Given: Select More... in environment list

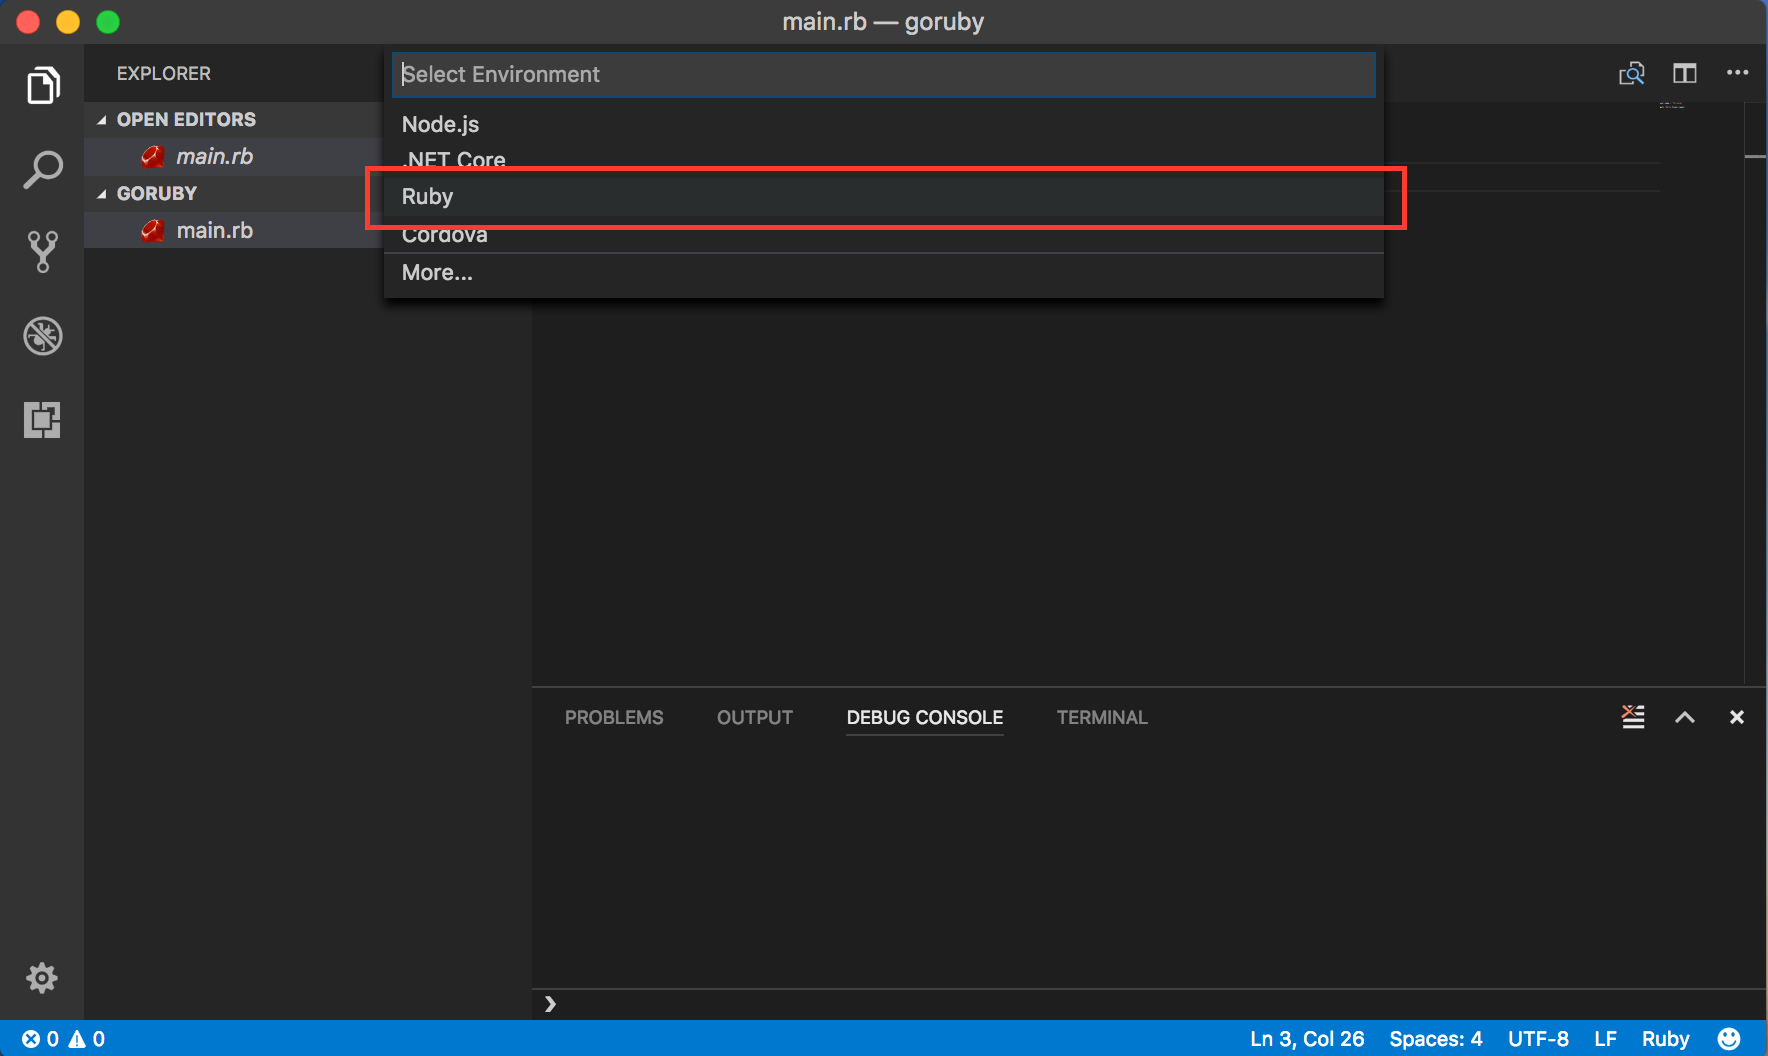Looking at the screenshot, I should click(x=884, y=272).
